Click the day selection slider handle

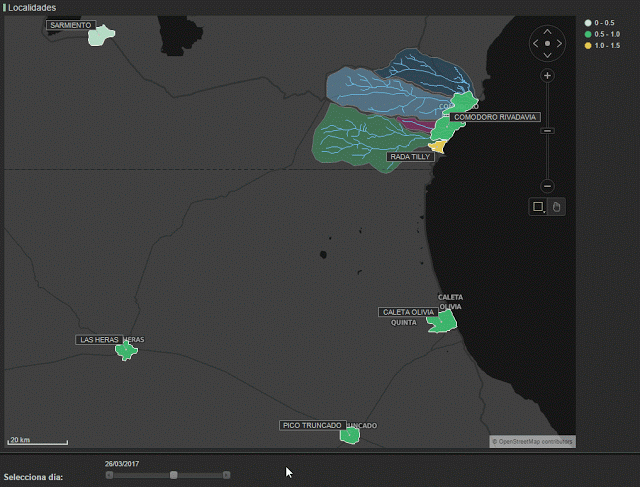173,475
